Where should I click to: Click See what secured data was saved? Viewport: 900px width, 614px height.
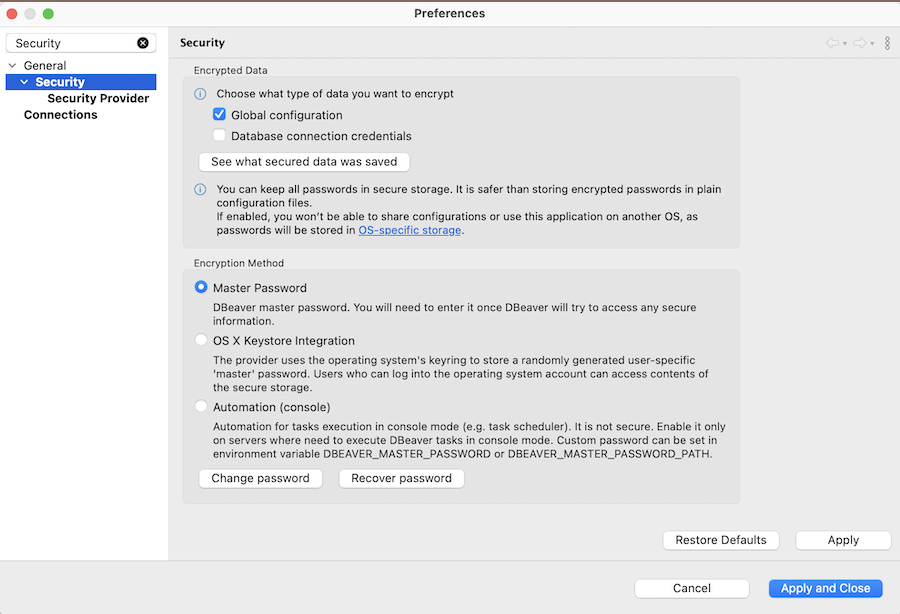(x=304, y=161)
